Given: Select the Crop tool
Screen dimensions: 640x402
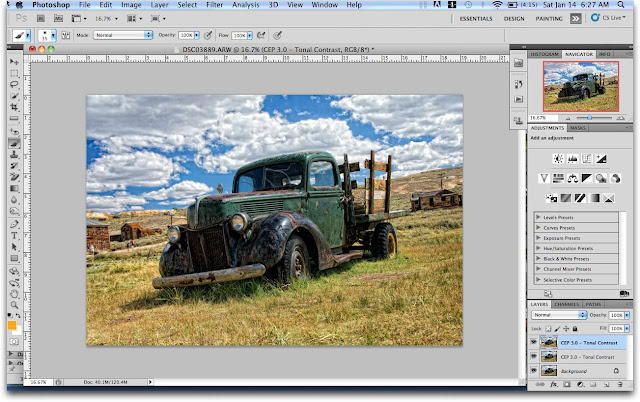Looking at the screenshot, I should (x=14, y=107).
